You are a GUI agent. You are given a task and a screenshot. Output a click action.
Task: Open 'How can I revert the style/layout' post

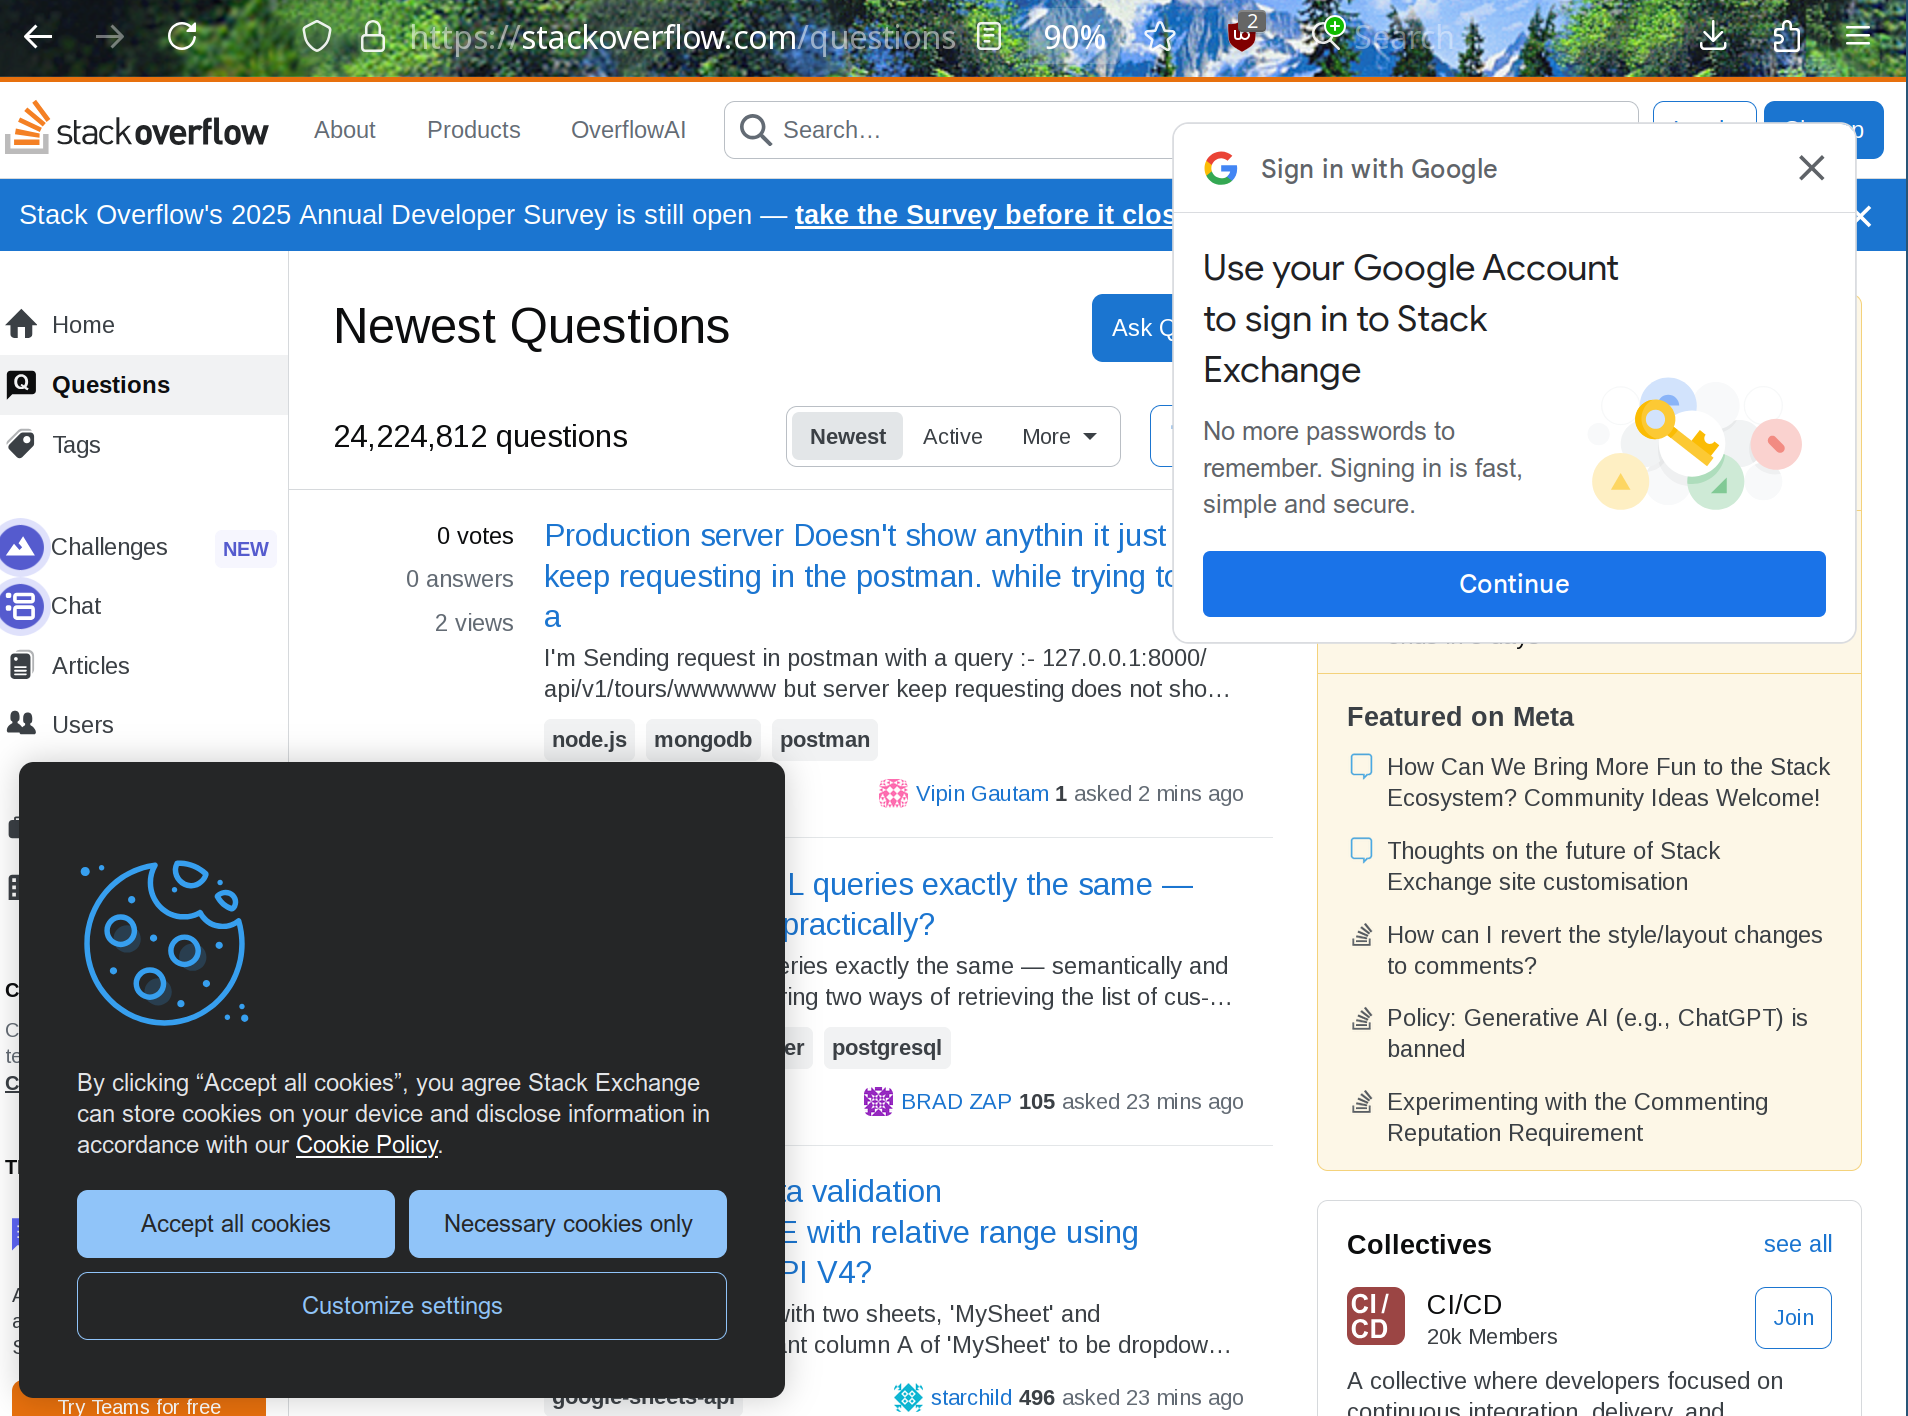point(1604,950)
